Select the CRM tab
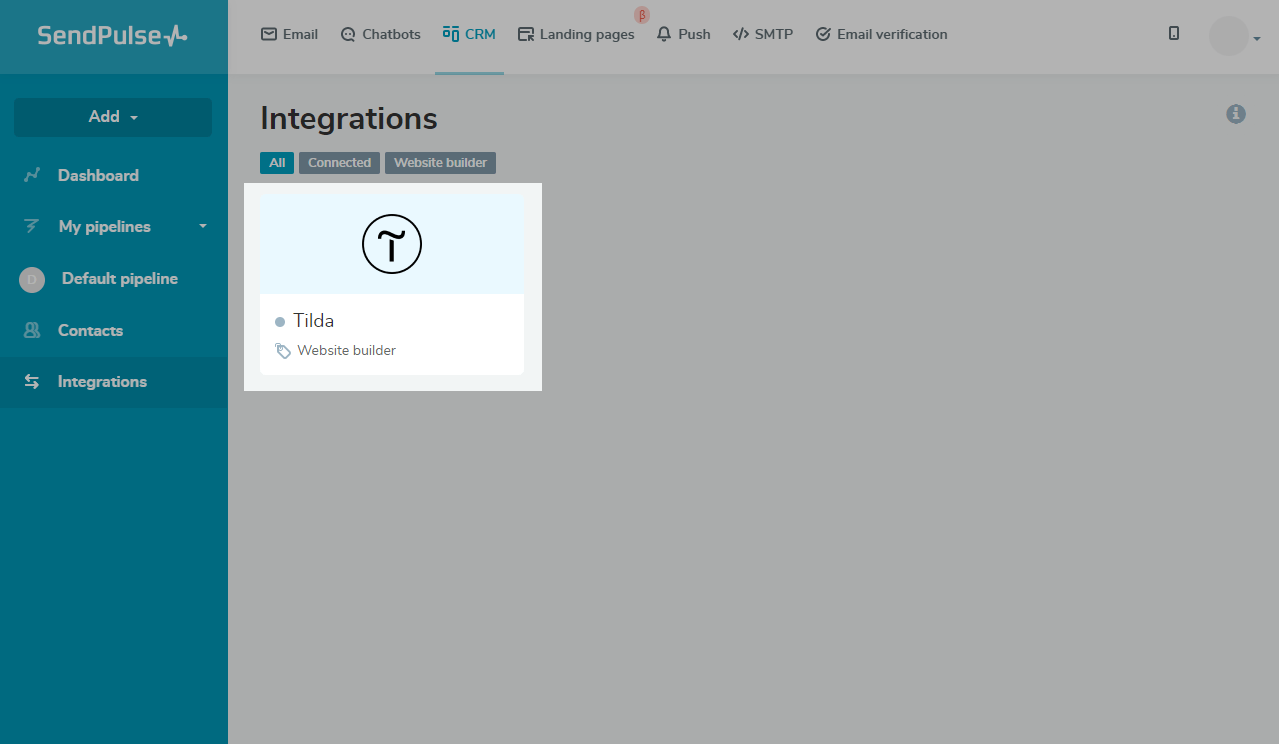Image resolution: width=1279 pixels, height=744 pixels. 469,34
